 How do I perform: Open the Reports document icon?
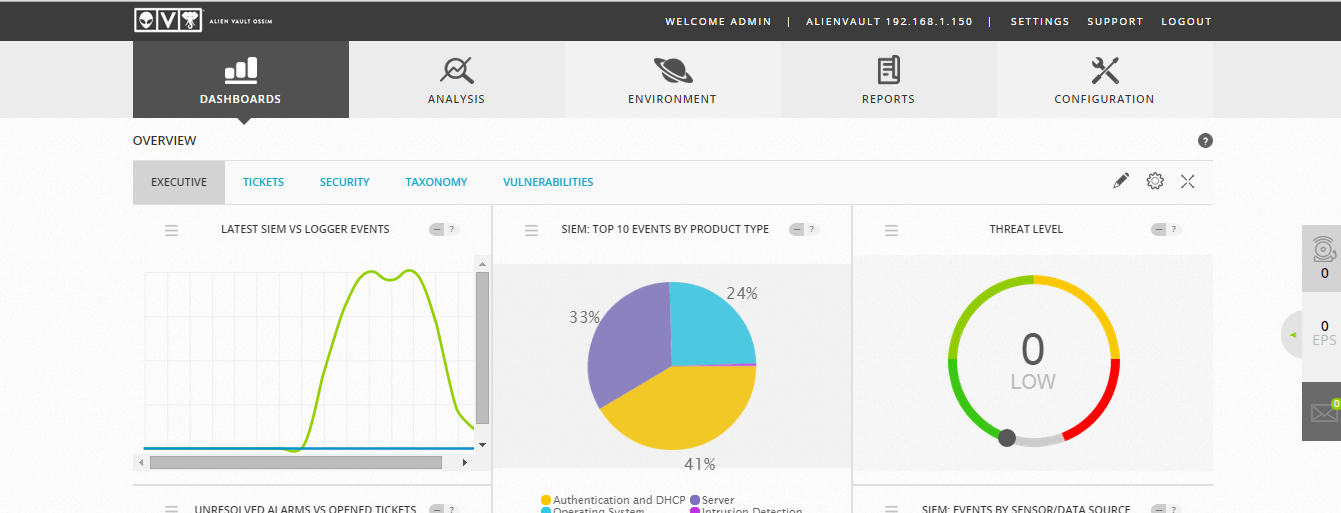(x=888, y=70)
